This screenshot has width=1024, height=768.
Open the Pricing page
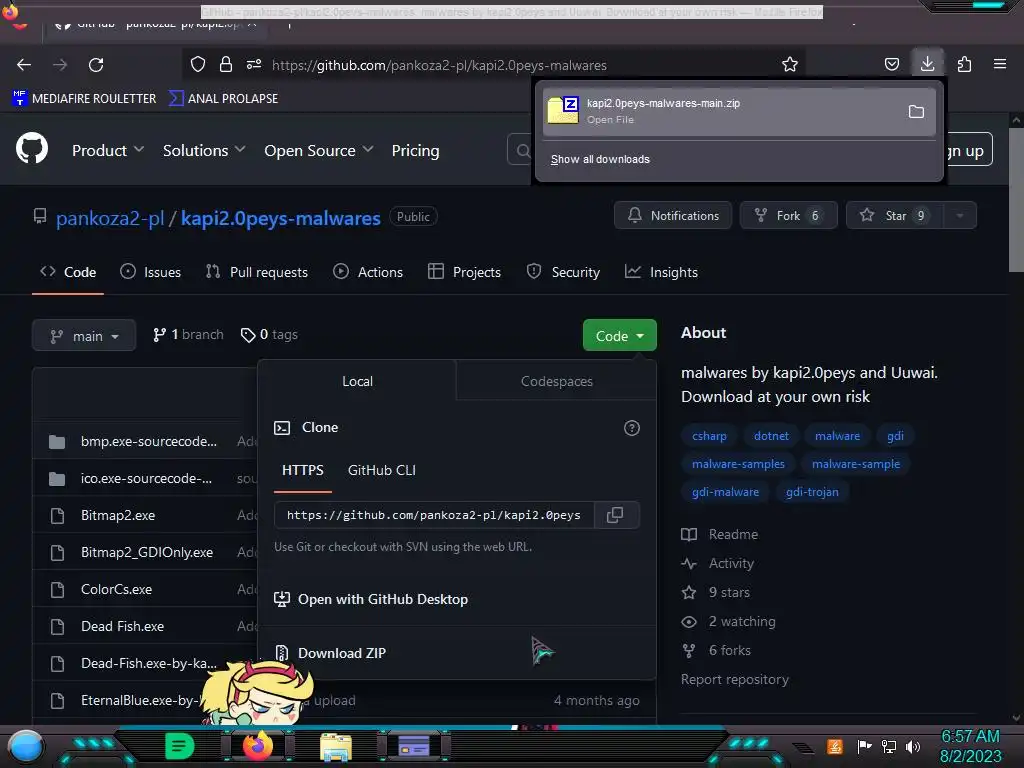pyautogui.click(x=415, y=150)
